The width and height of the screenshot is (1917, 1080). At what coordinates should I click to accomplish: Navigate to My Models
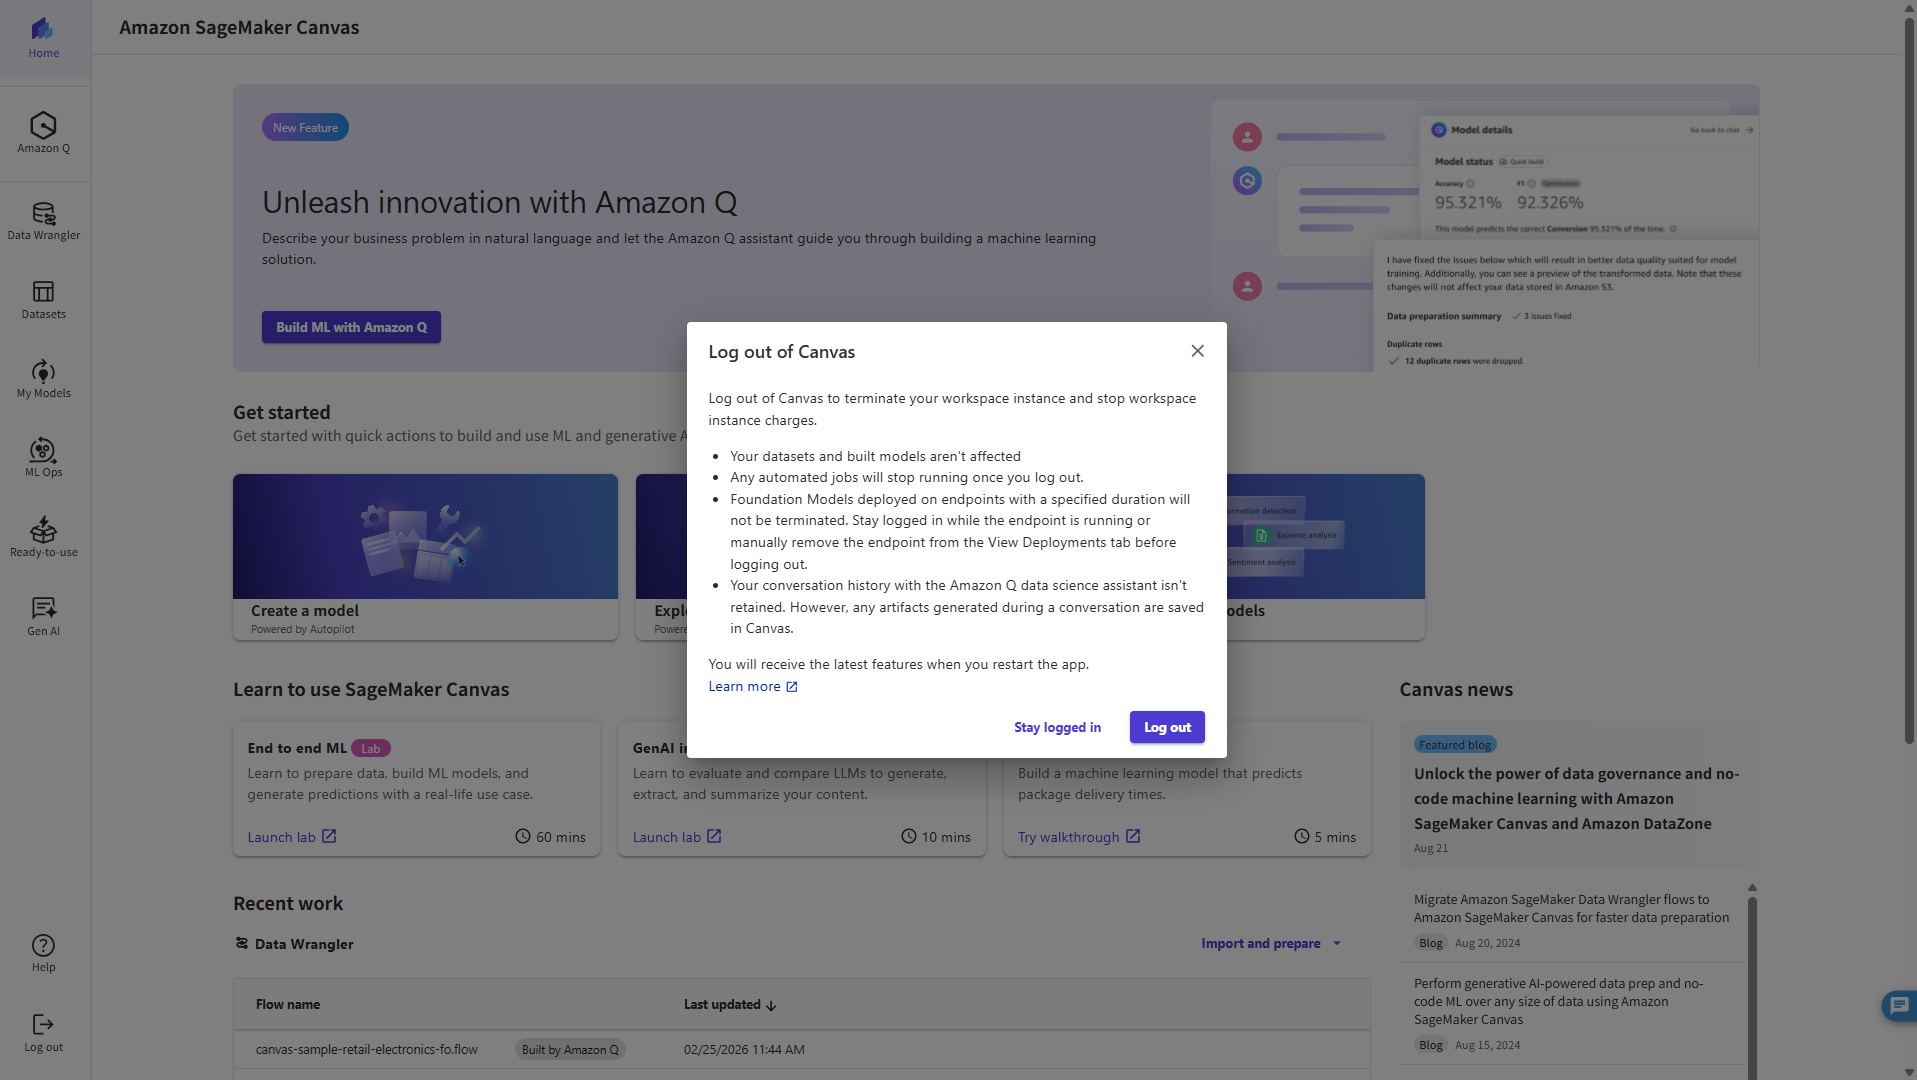coord(43,378)
